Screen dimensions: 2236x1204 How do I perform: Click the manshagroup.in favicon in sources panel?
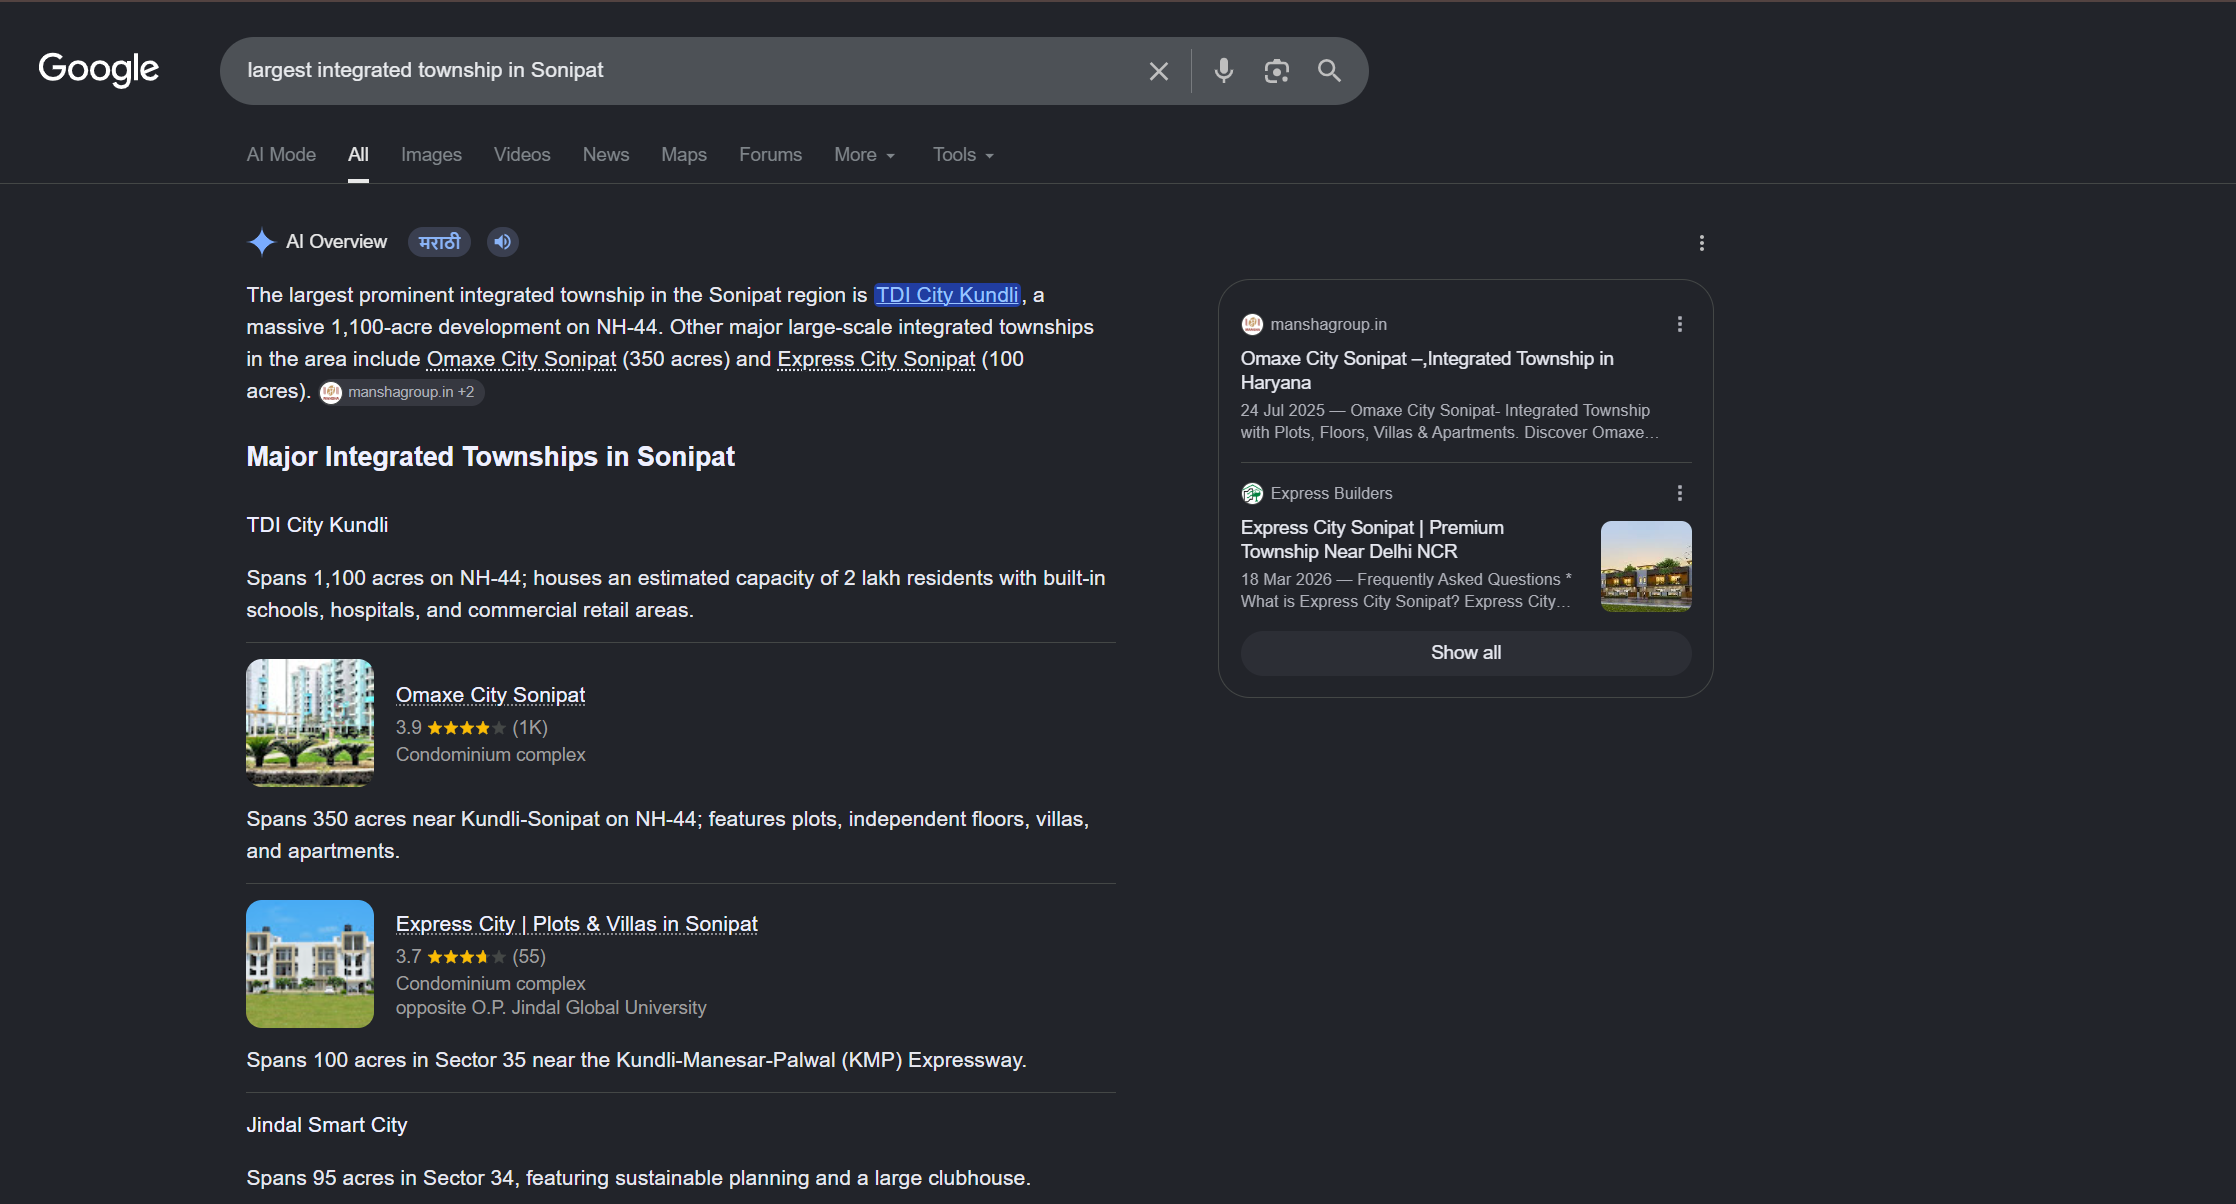(x=1252, y=324)
